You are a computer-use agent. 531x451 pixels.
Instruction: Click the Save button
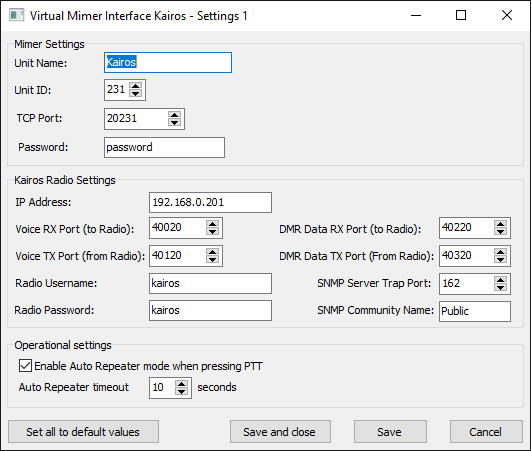(390, 432)
